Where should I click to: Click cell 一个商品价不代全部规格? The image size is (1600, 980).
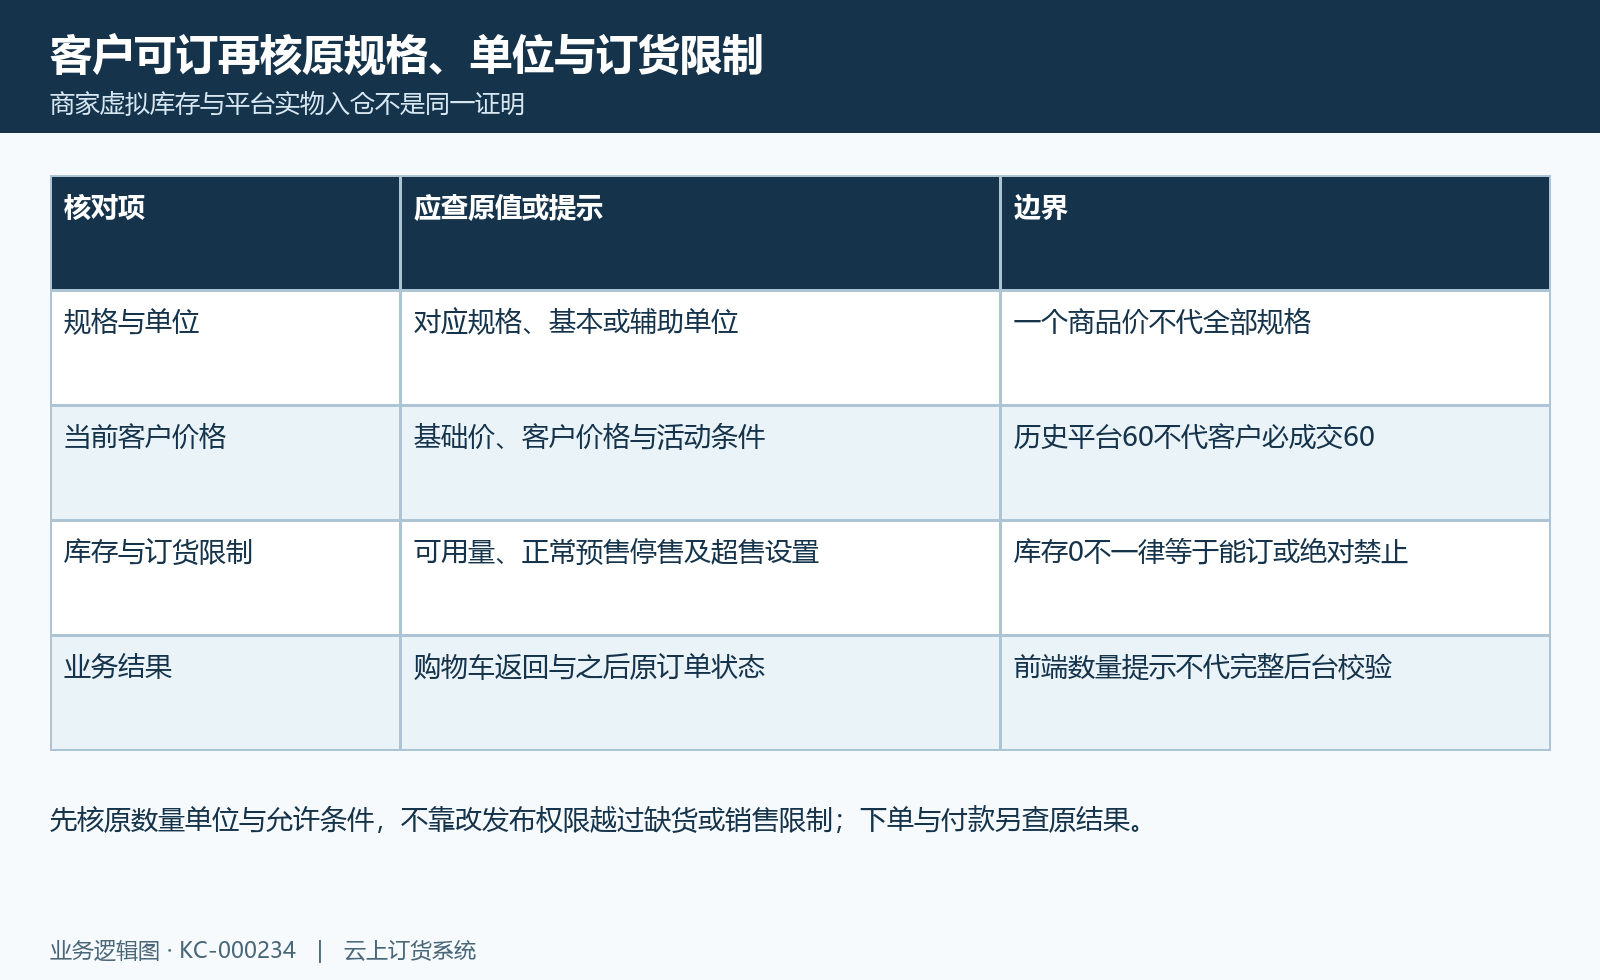tap(1275, 348)
